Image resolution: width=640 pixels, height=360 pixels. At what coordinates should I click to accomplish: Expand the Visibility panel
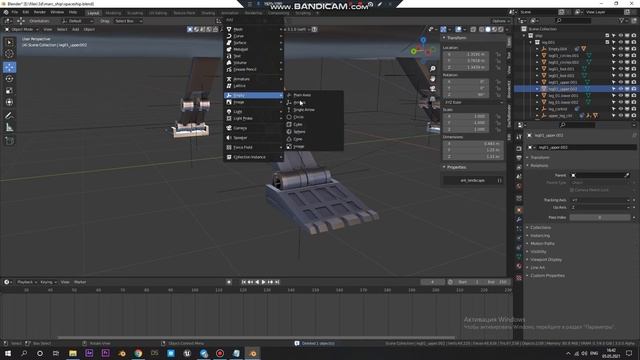tap(538, 251)
